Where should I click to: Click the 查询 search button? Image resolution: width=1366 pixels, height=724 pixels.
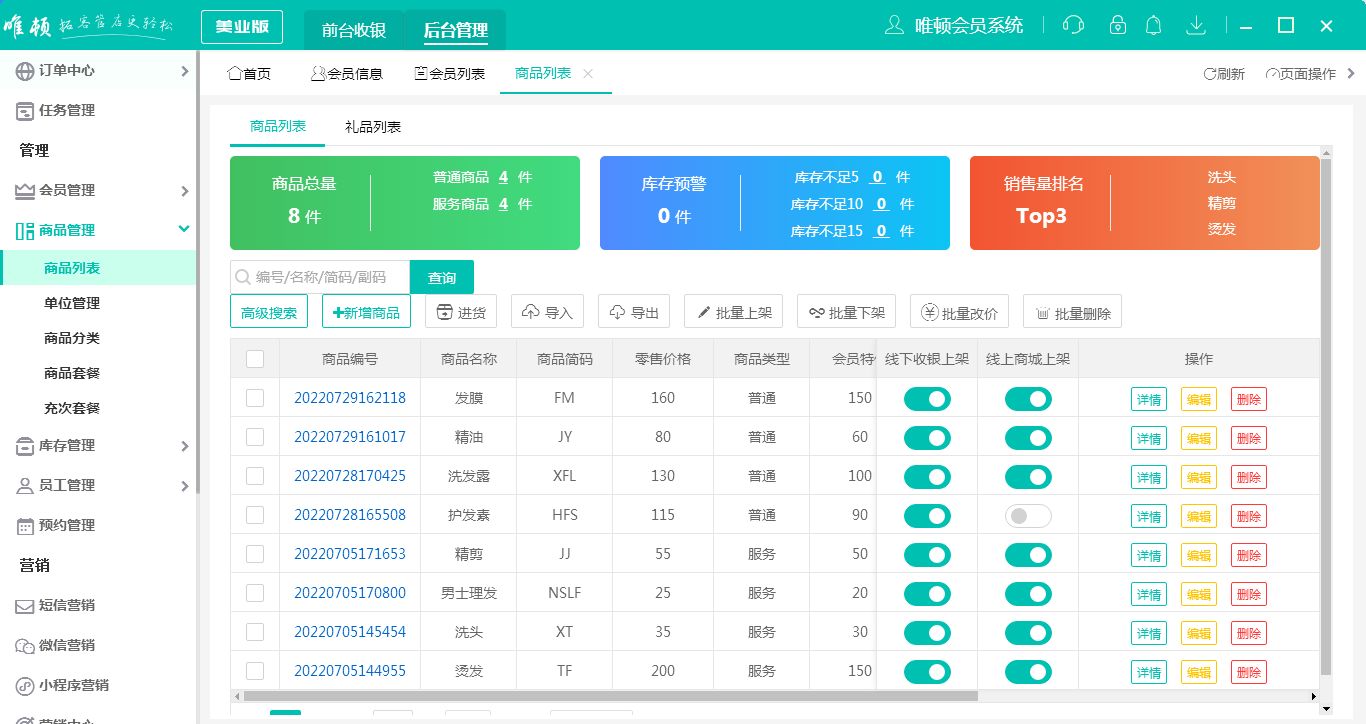tap(442, 278)
